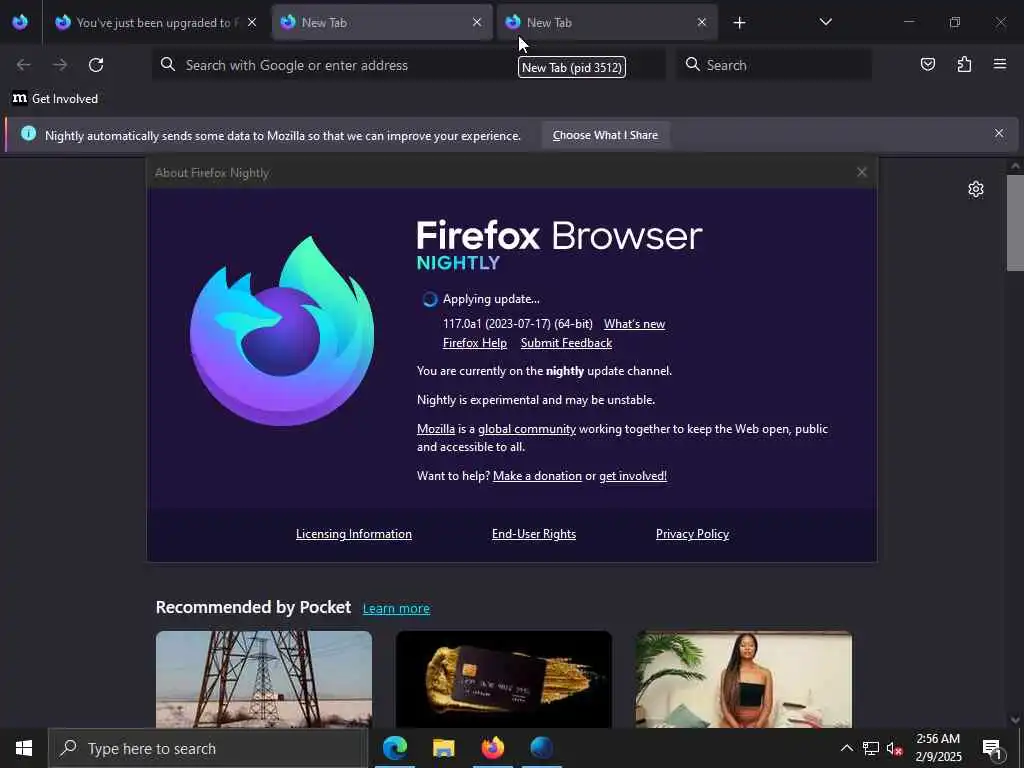Follow the global community link
This screenshot has width=1024, height=768.
[526, 429]
